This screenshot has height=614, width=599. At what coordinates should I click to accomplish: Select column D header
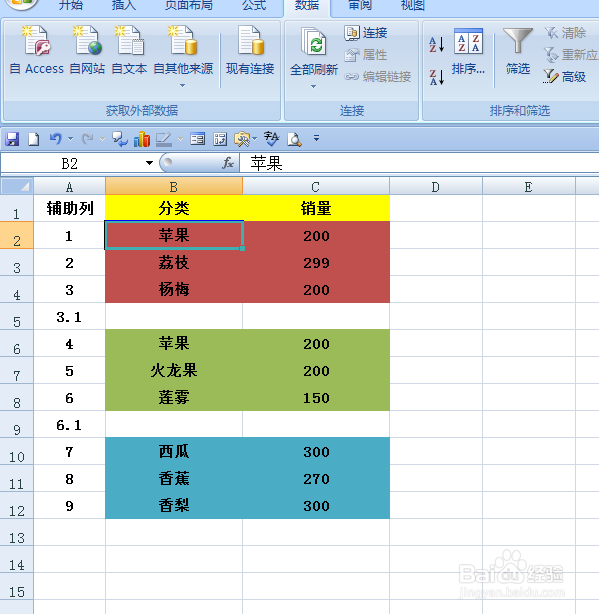[x=436, y=186]
